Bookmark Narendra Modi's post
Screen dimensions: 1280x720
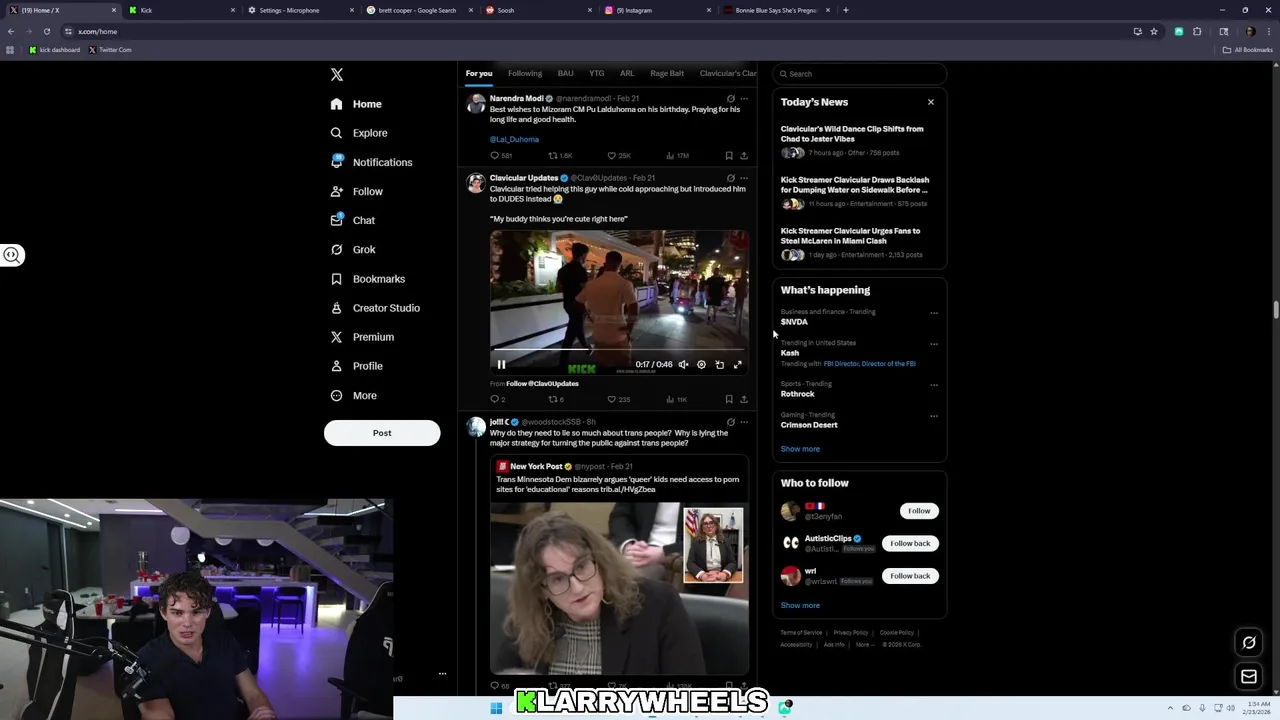click(x=729, y=156)
